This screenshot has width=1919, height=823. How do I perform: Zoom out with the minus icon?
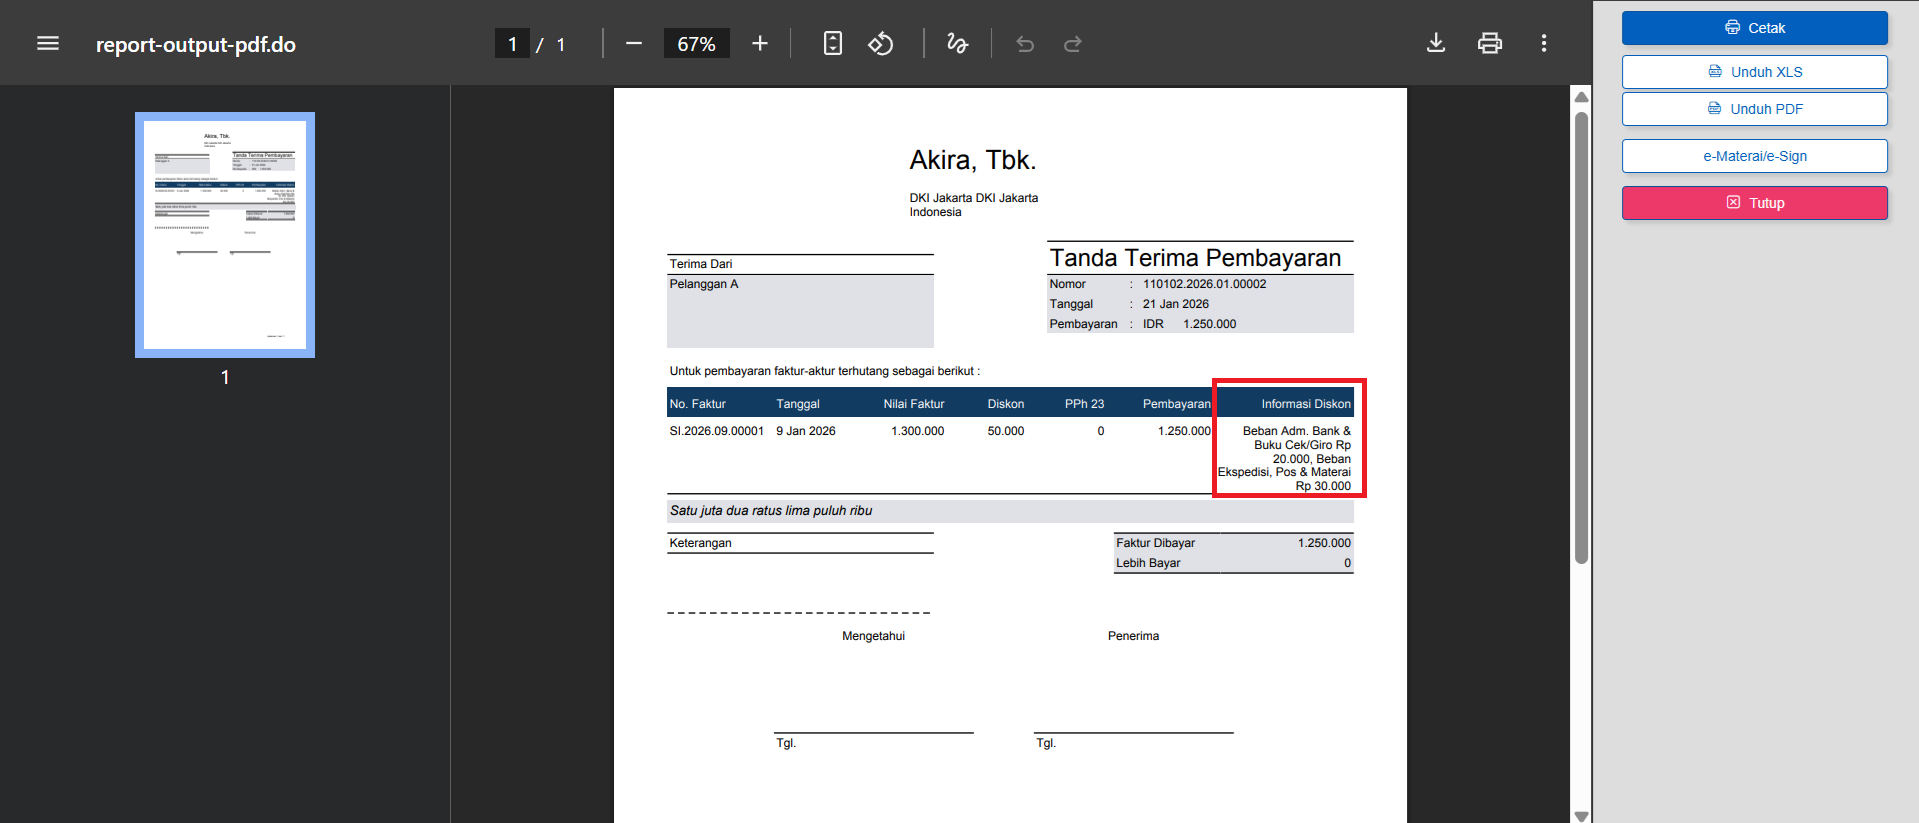click(634, 44)
